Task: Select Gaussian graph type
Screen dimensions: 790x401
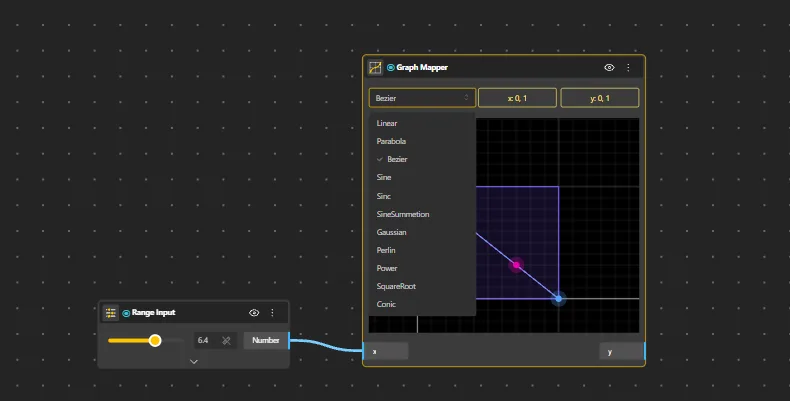Action: point(422,232)
